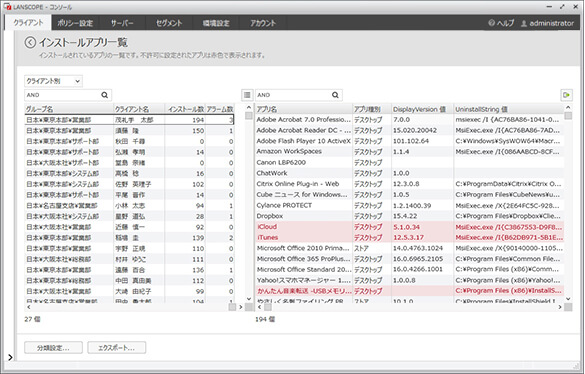Click the app list horizontal scrollbar thumb

pos(268,307)
